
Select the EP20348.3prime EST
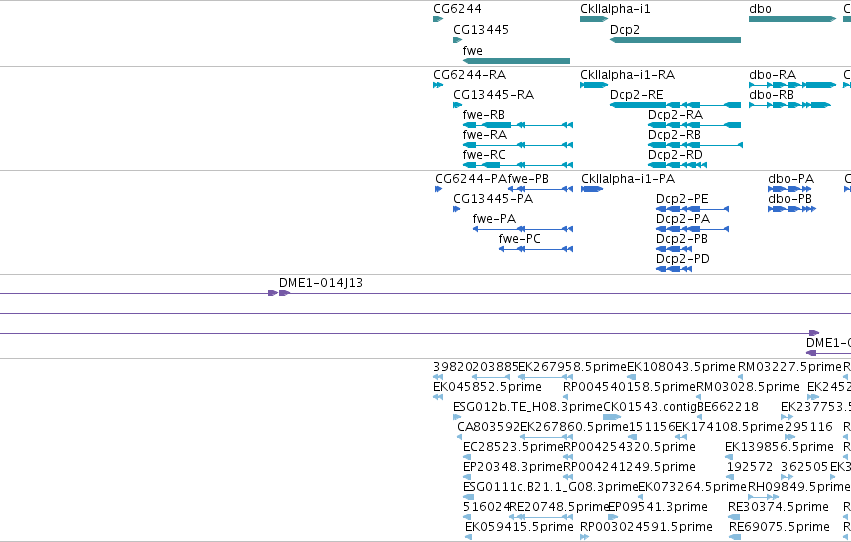click(x=467, y=477)
